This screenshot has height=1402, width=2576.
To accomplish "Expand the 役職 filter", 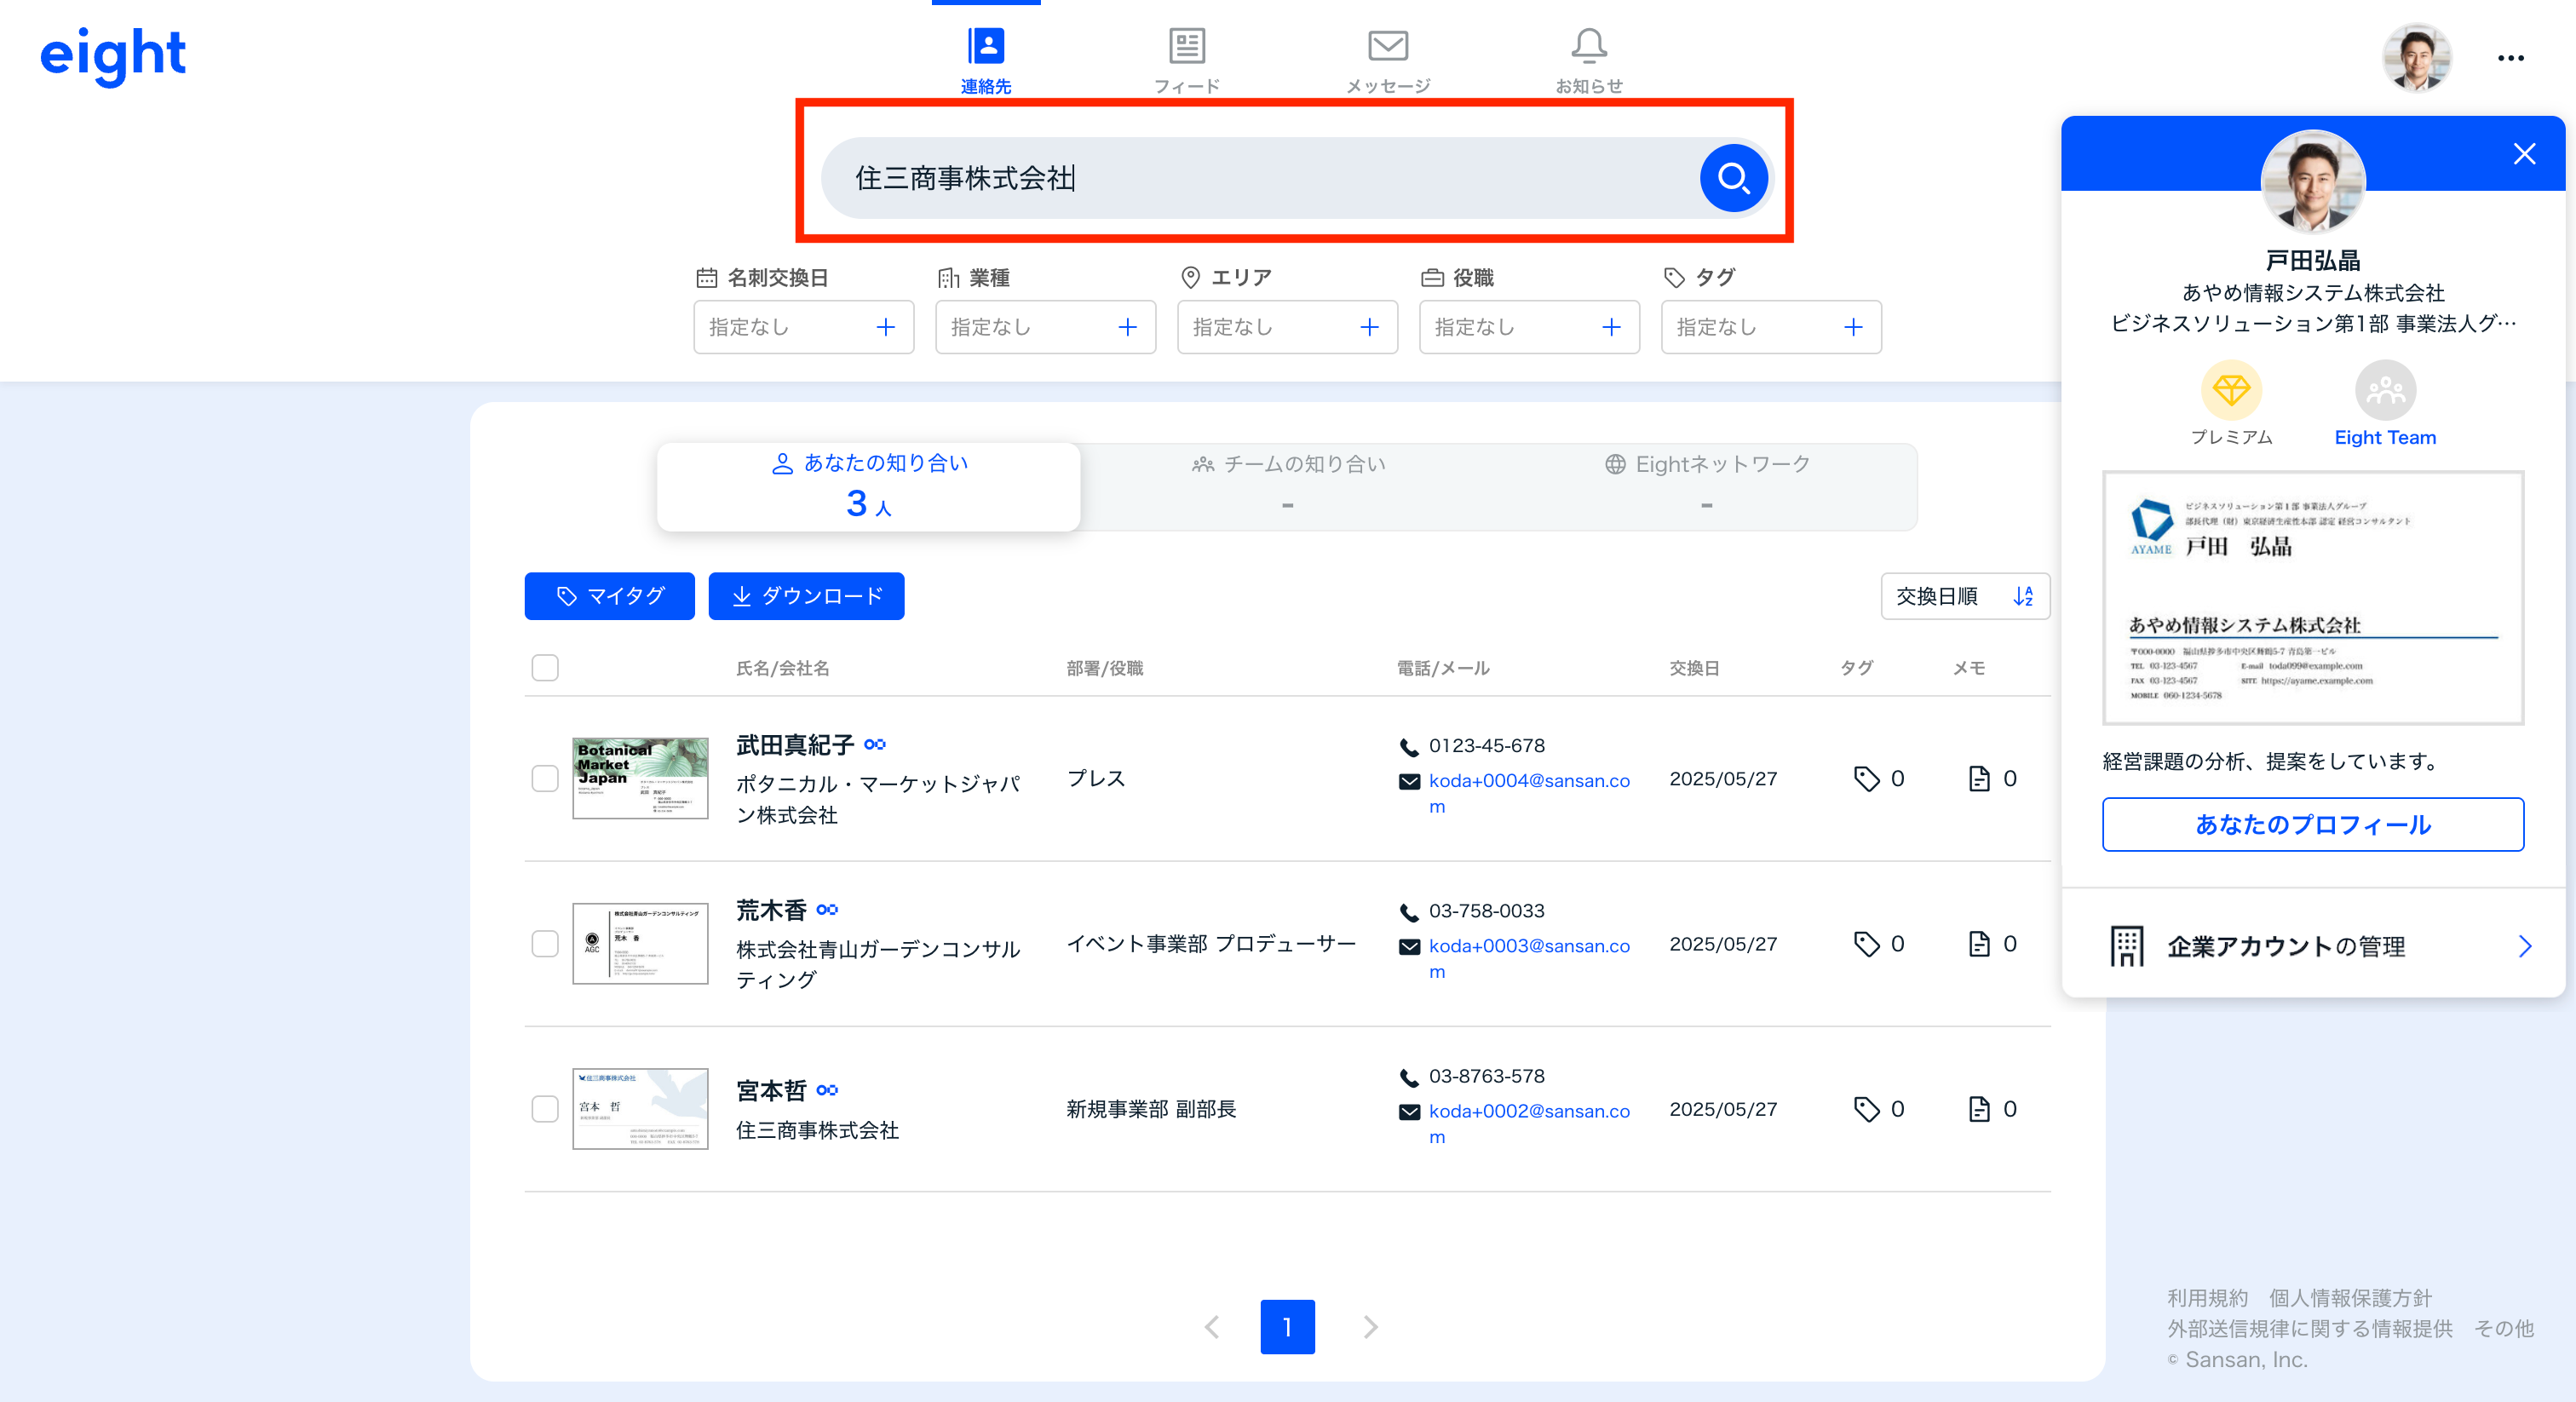I will [x=1529, y=327].
